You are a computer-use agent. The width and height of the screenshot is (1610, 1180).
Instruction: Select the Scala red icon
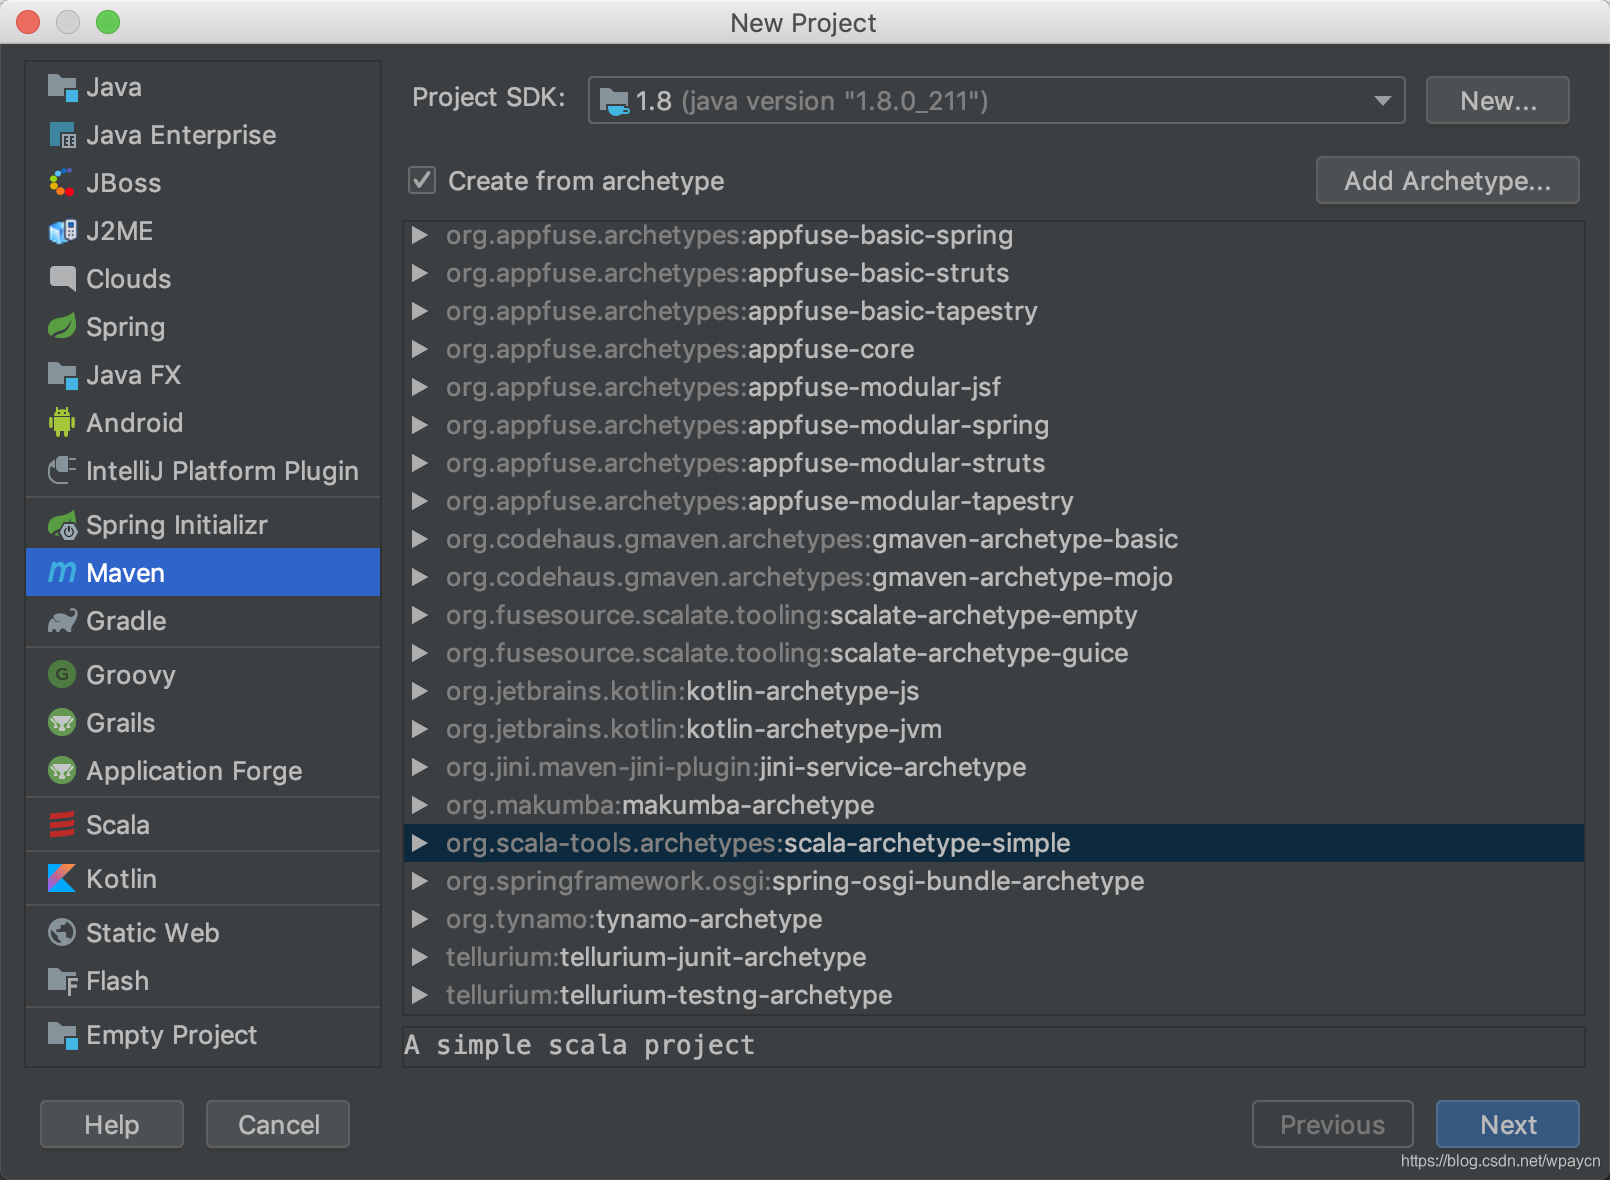pyautogui.click(x=62, y=825)
